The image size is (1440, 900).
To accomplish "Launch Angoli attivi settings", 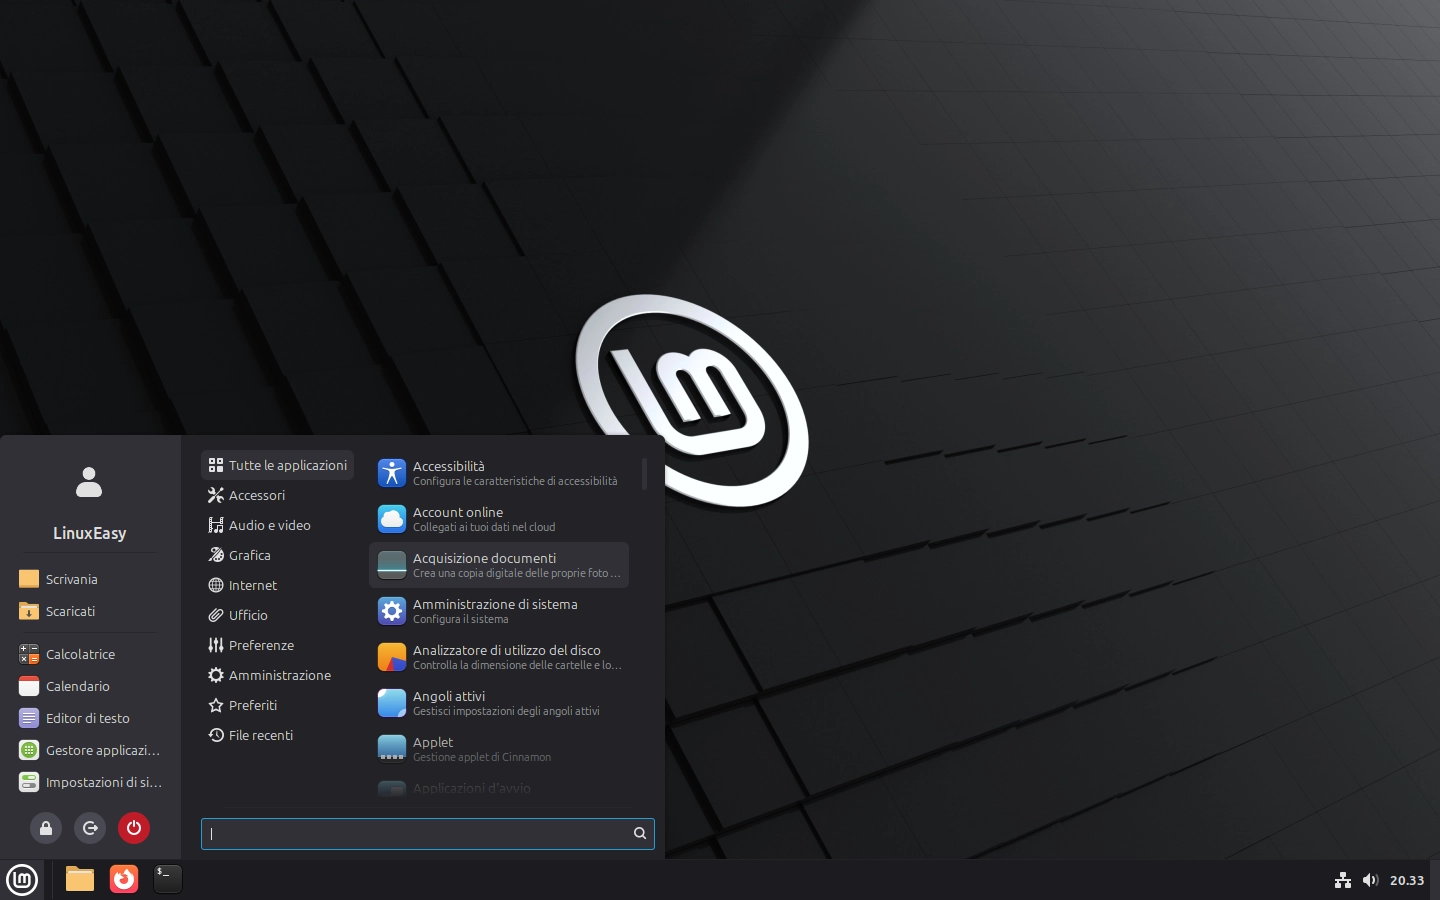I will pos(499,703).
